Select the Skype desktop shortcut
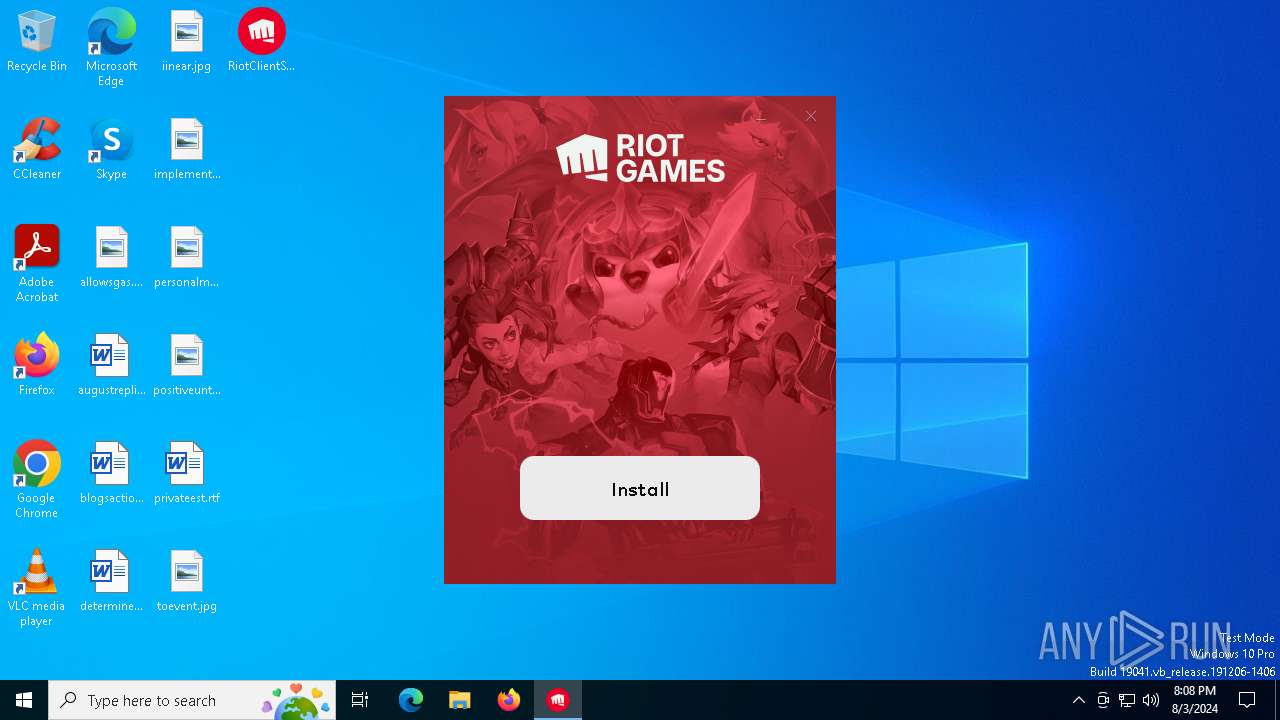1280x720 pixels. click(x=111, y=150)
